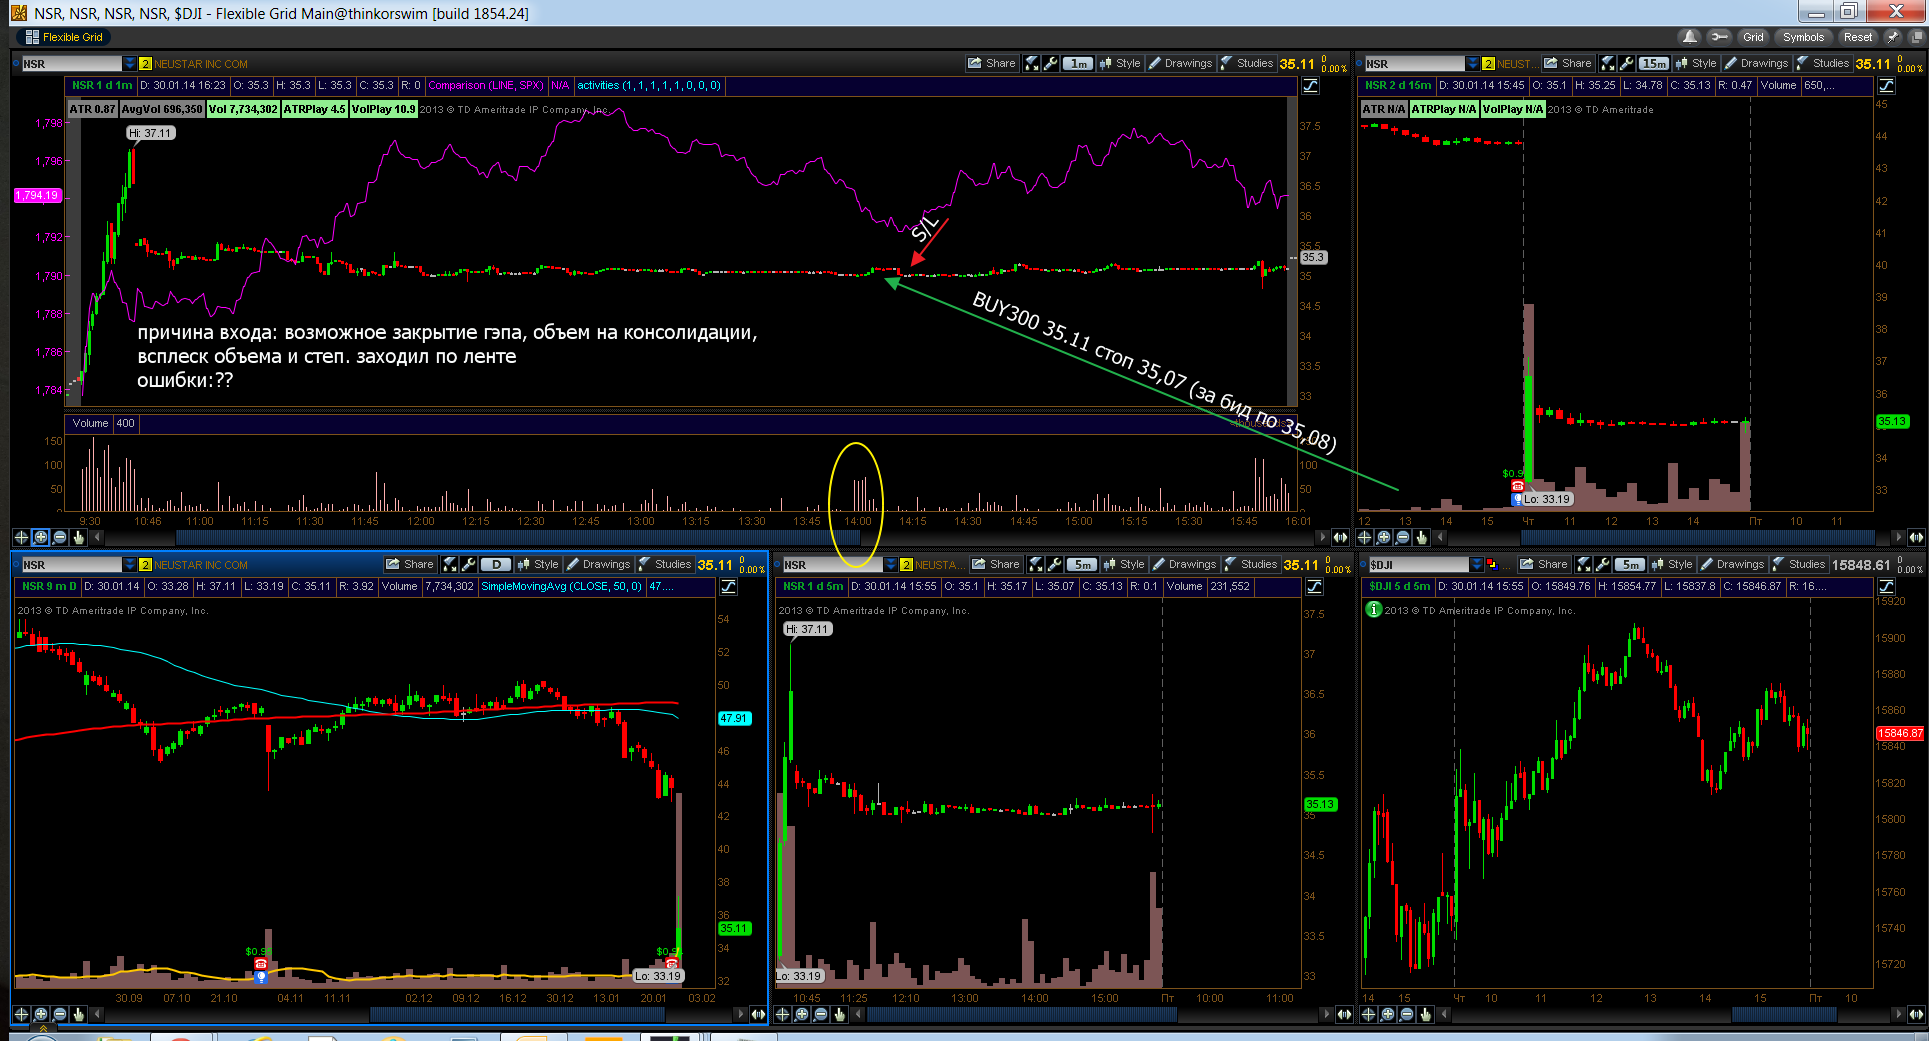The height and width of the screenshot is (1041, 1929).
Task: Open chart settings wrench in NSR 5m chart
Action: tap(1055, 564)
